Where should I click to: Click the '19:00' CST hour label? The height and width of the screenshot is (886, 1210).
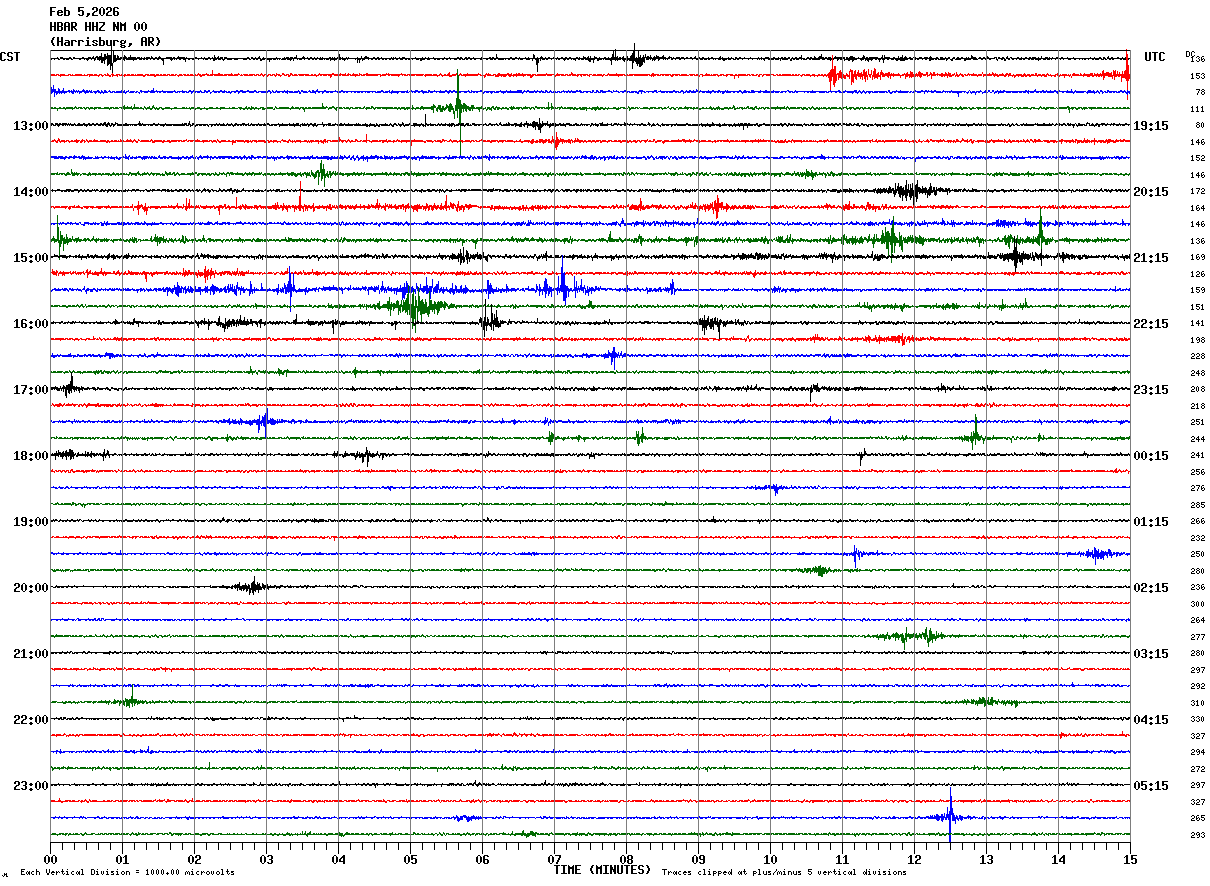(30, 522)
